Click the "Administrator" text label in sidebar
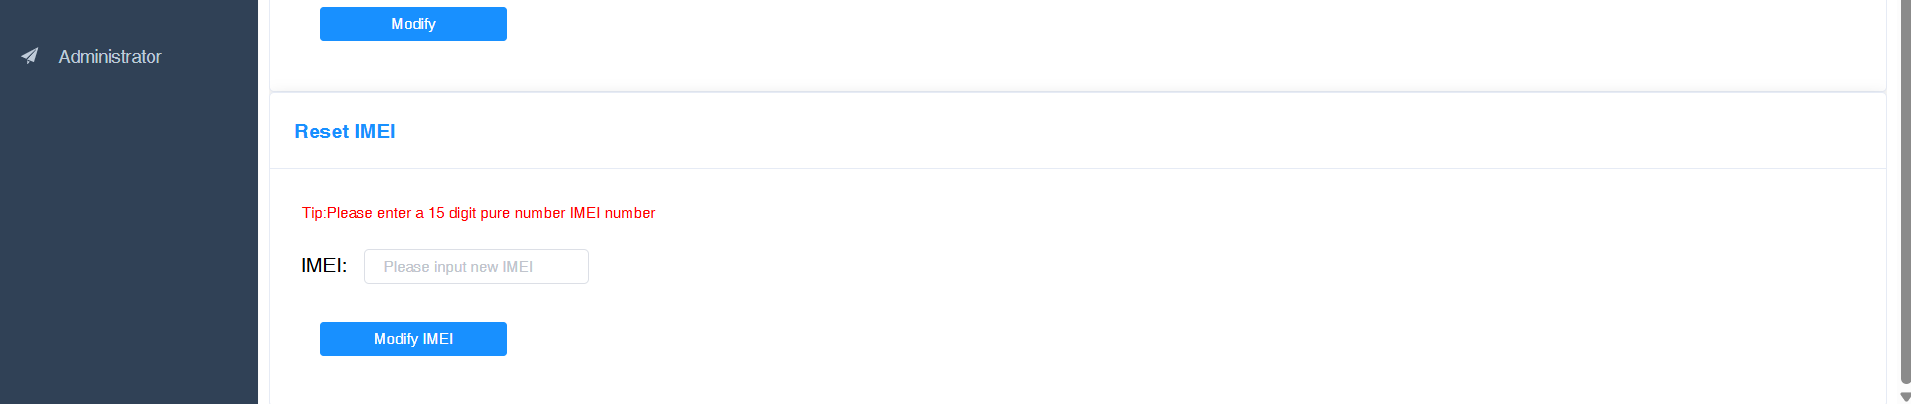 point(110,57)
